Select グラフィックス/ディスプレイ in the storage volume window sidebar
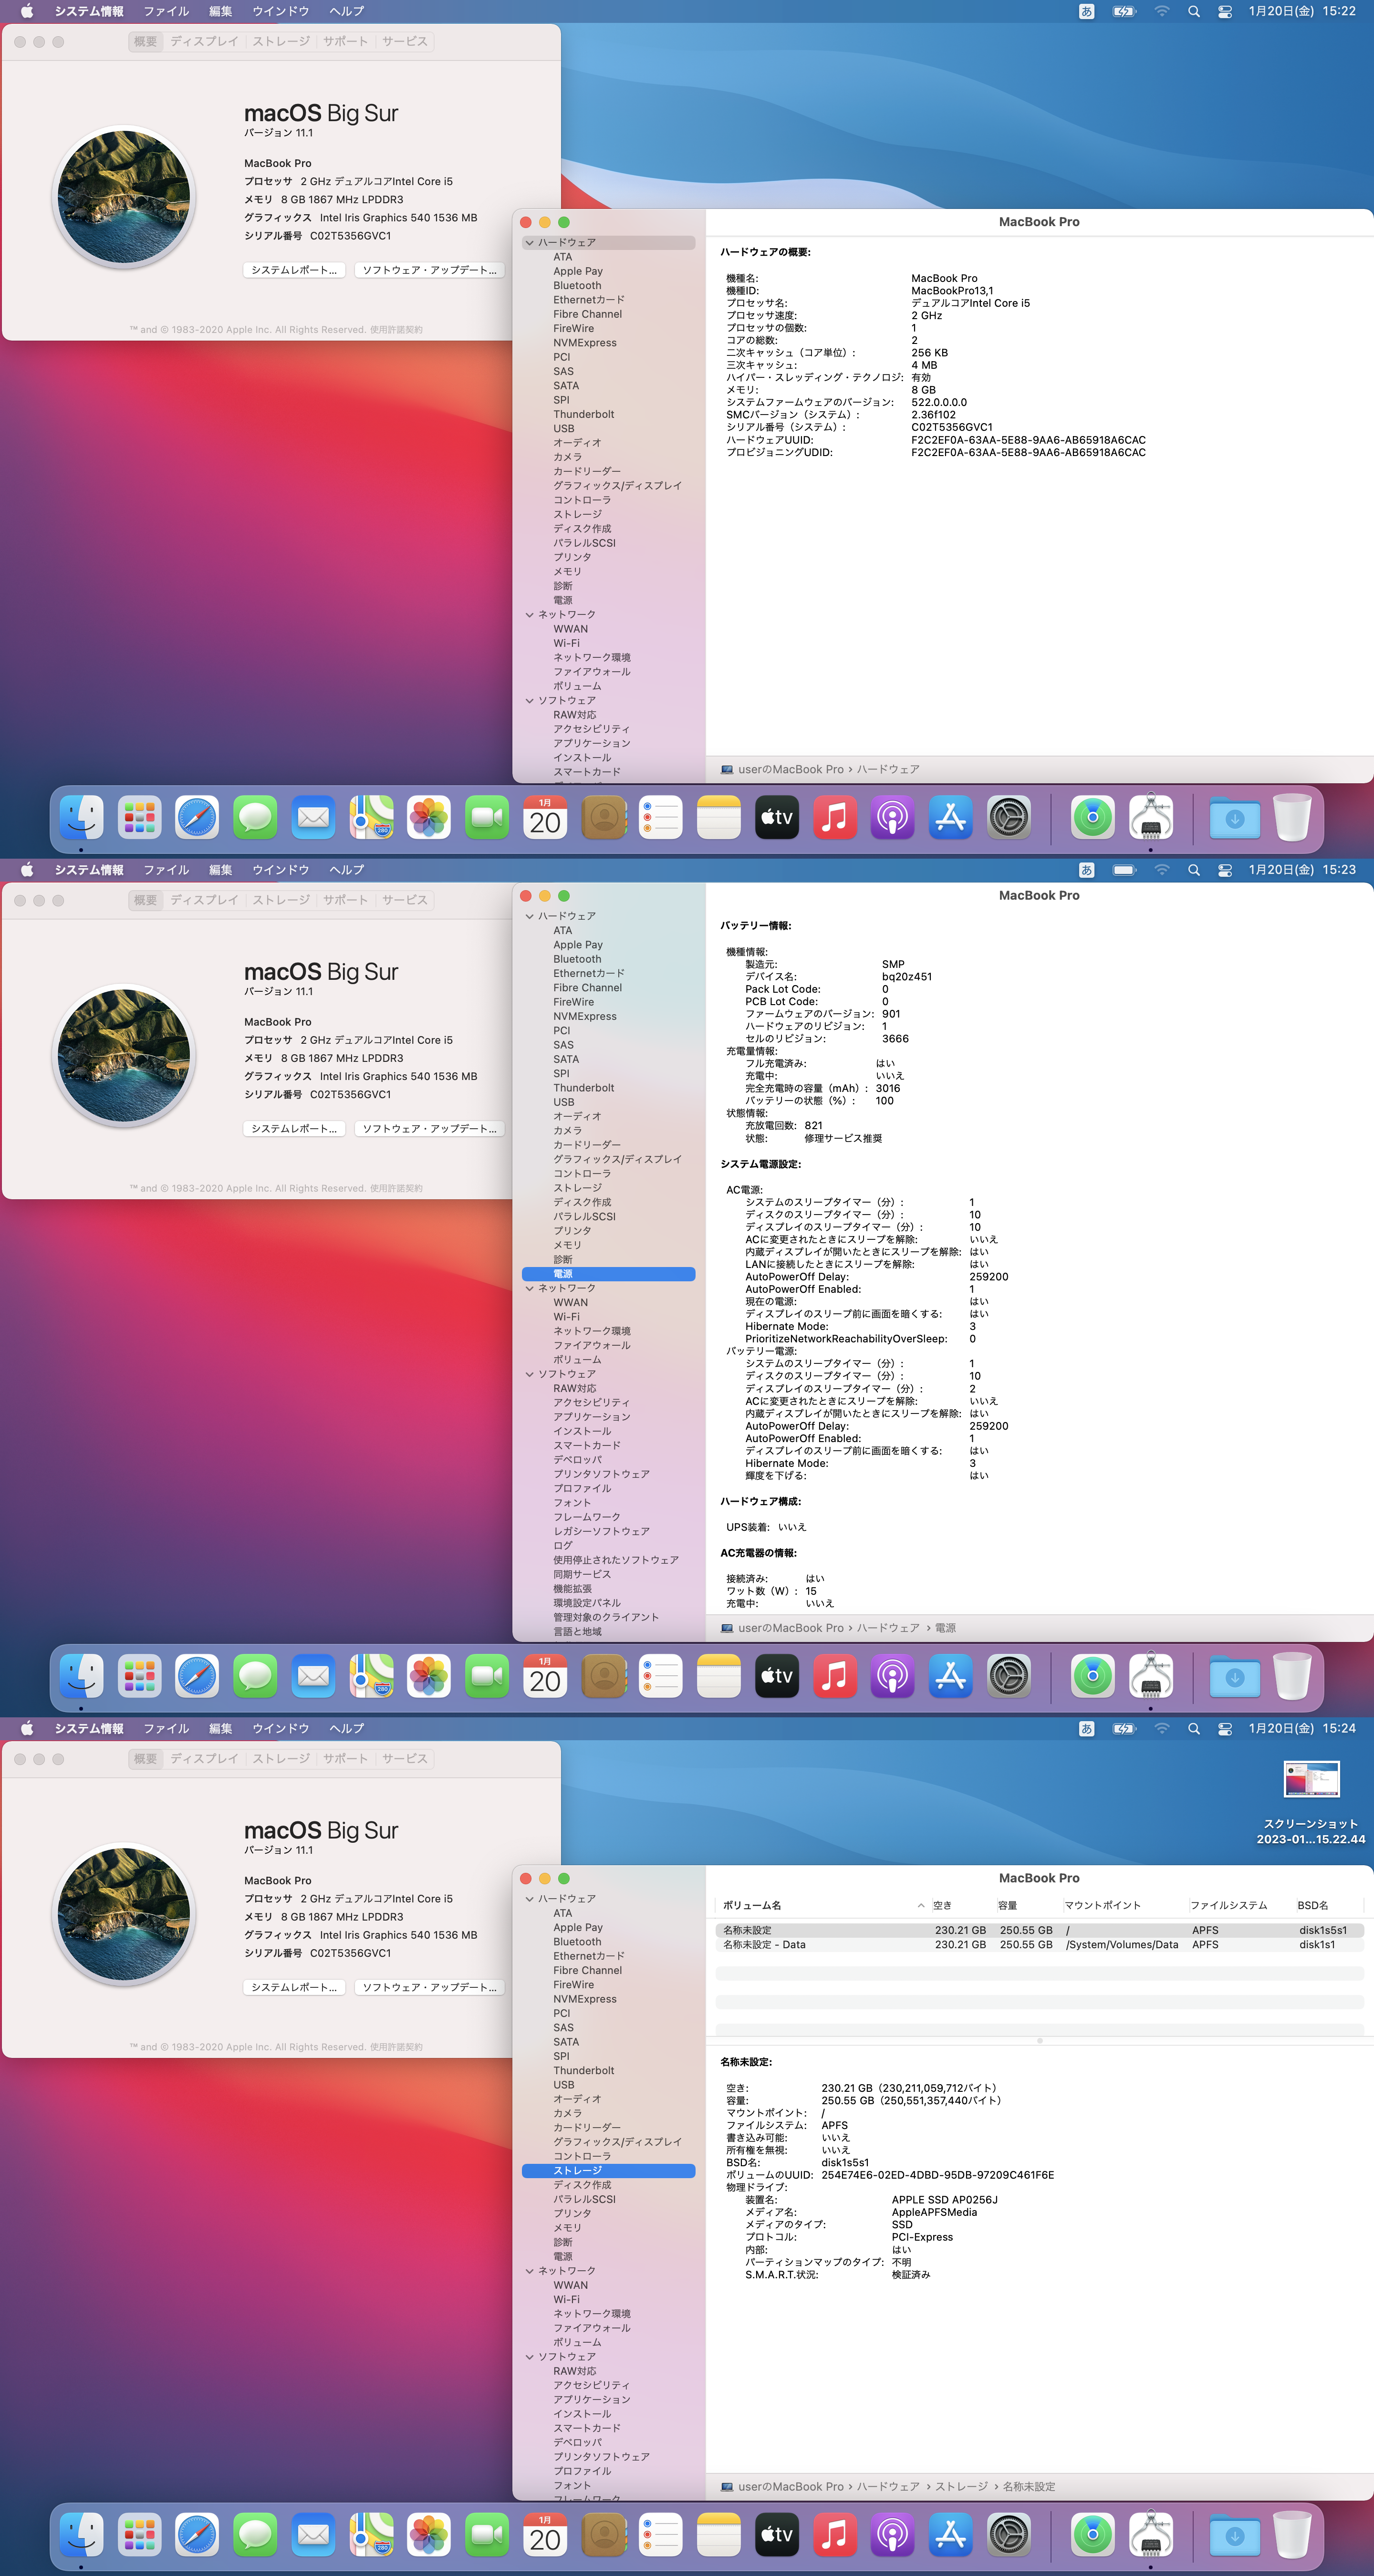This screenshot has height=2576, width=1374. (x=617, y=2142)
